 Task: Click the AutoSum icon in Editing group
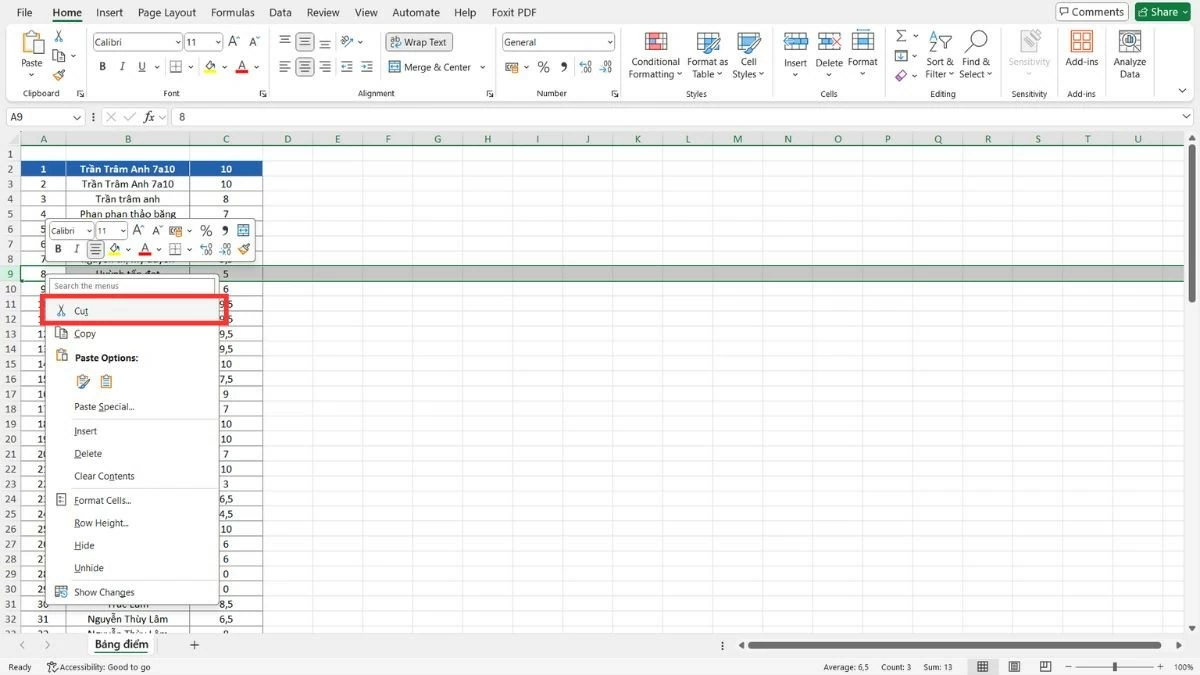point(899,35)
